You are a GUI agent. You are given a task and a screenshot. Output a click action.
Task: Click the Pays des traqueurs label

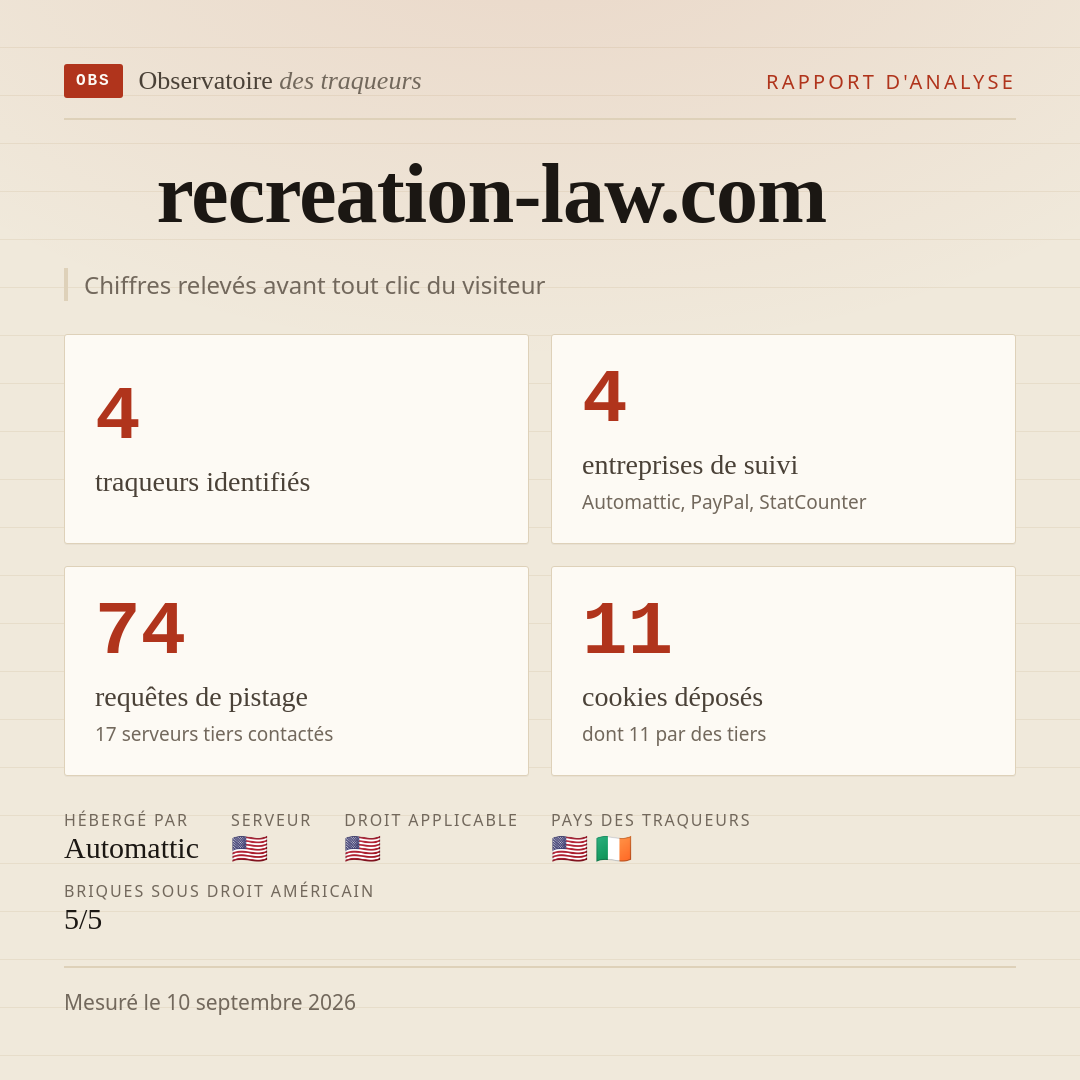click(x=651, y=820)
